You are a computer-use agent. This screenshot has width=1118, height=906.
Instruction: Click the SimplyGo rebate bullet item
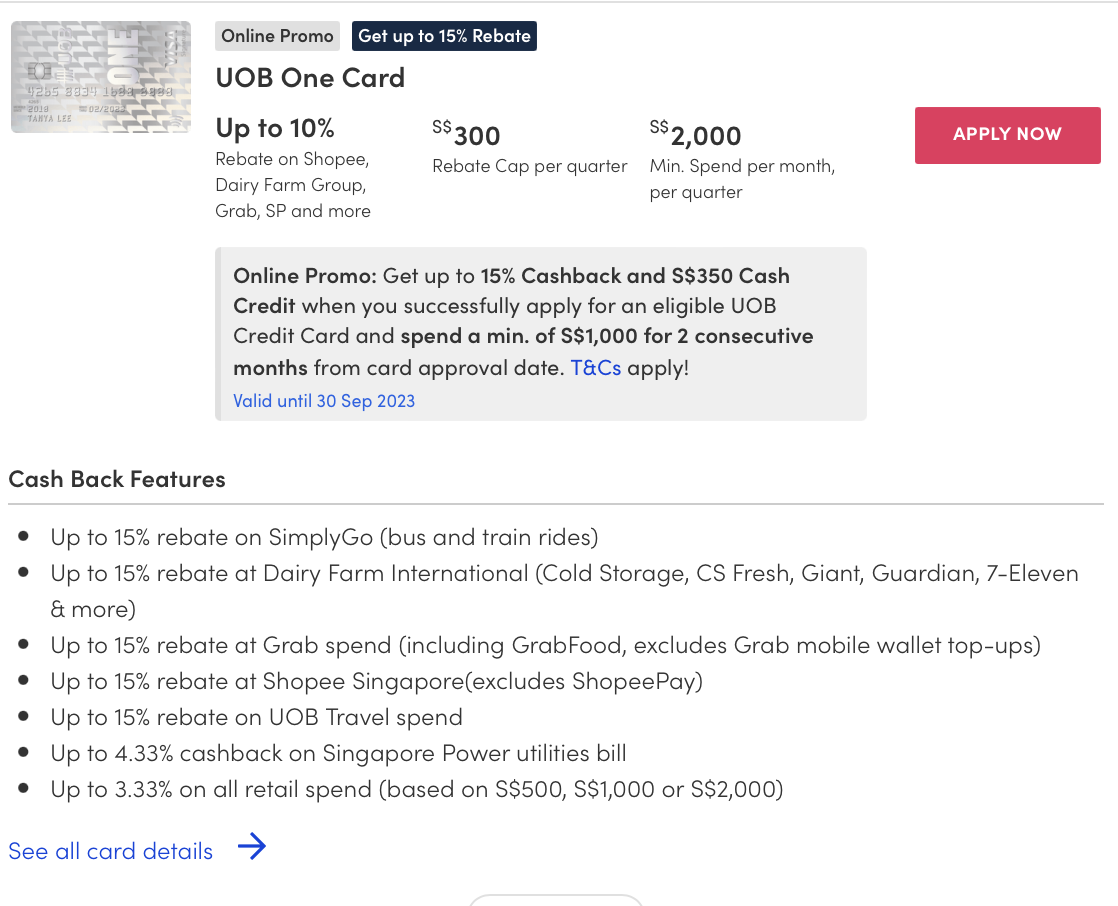[324, 537]
